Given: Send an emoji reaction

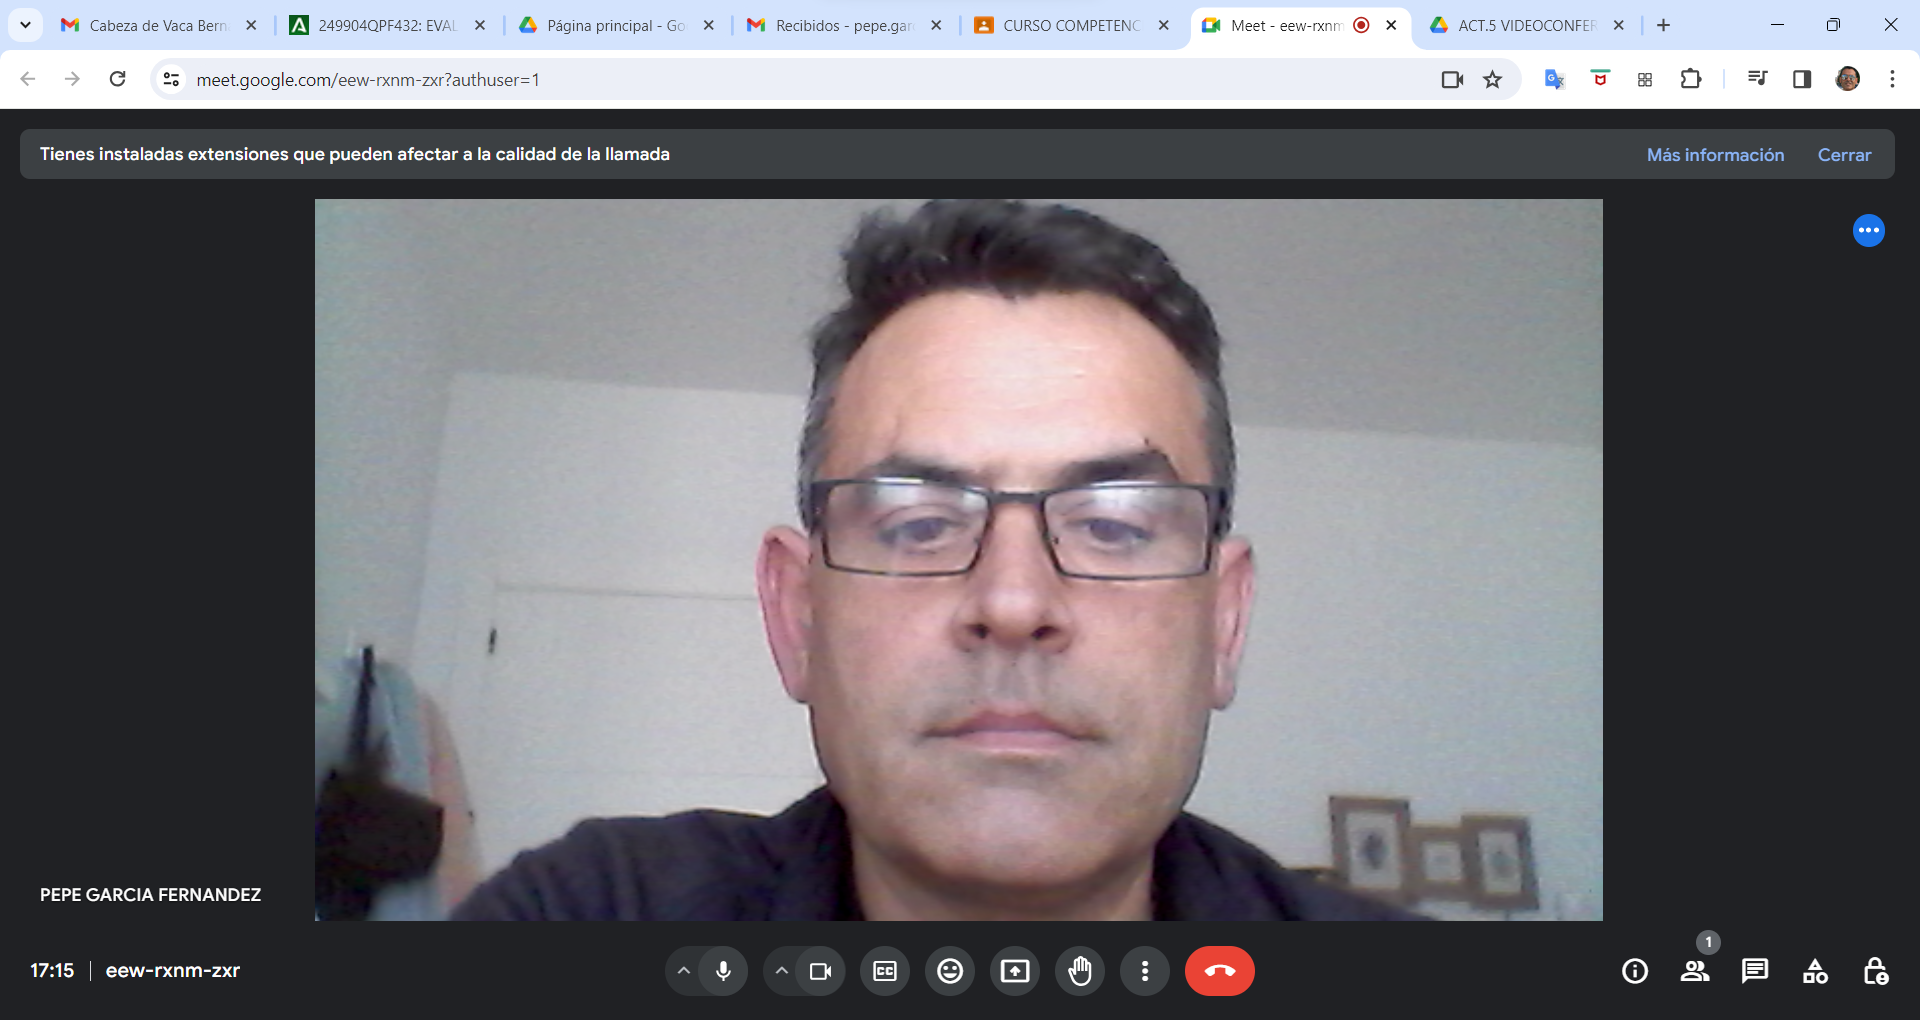Looking at the screenshot, I should (950, 971).
